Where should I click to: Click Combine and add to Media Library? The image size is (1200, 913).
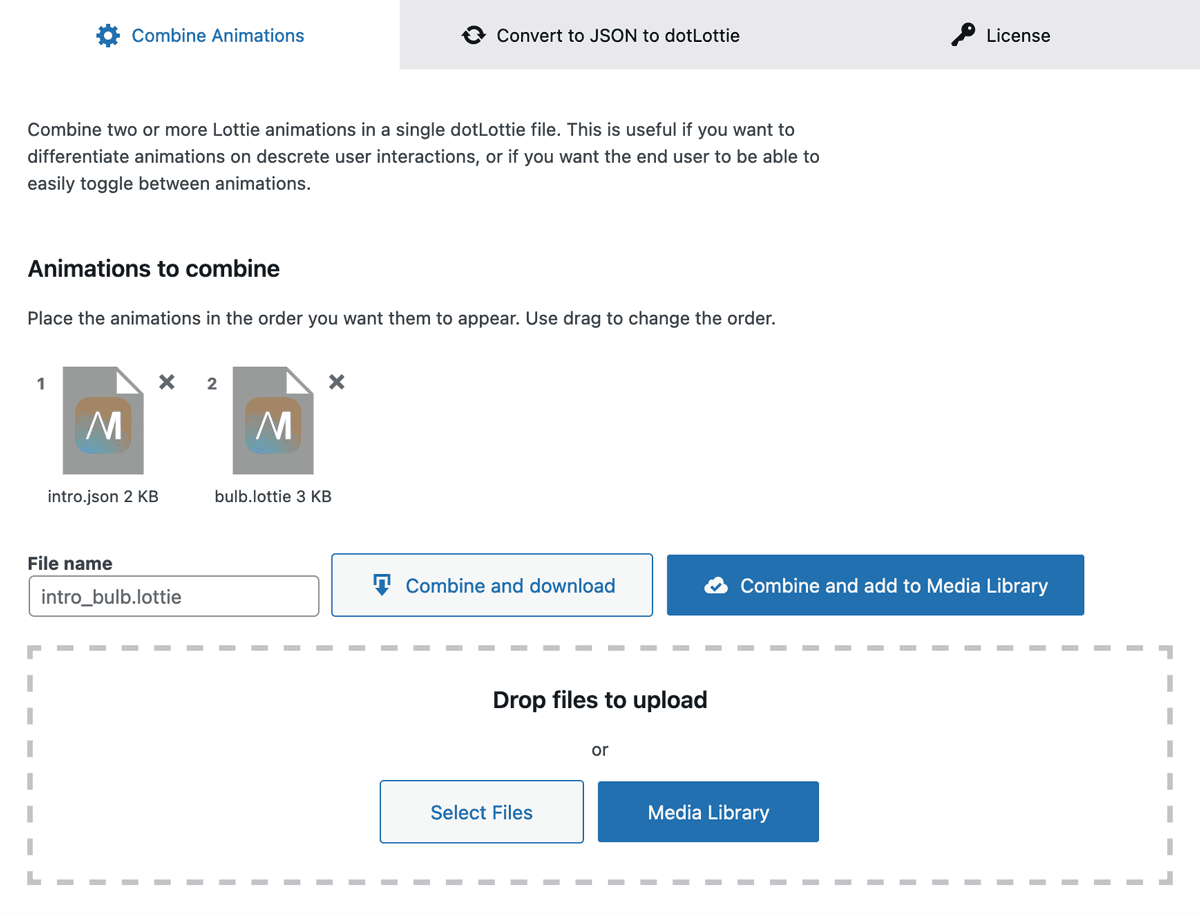click(875, 585)
